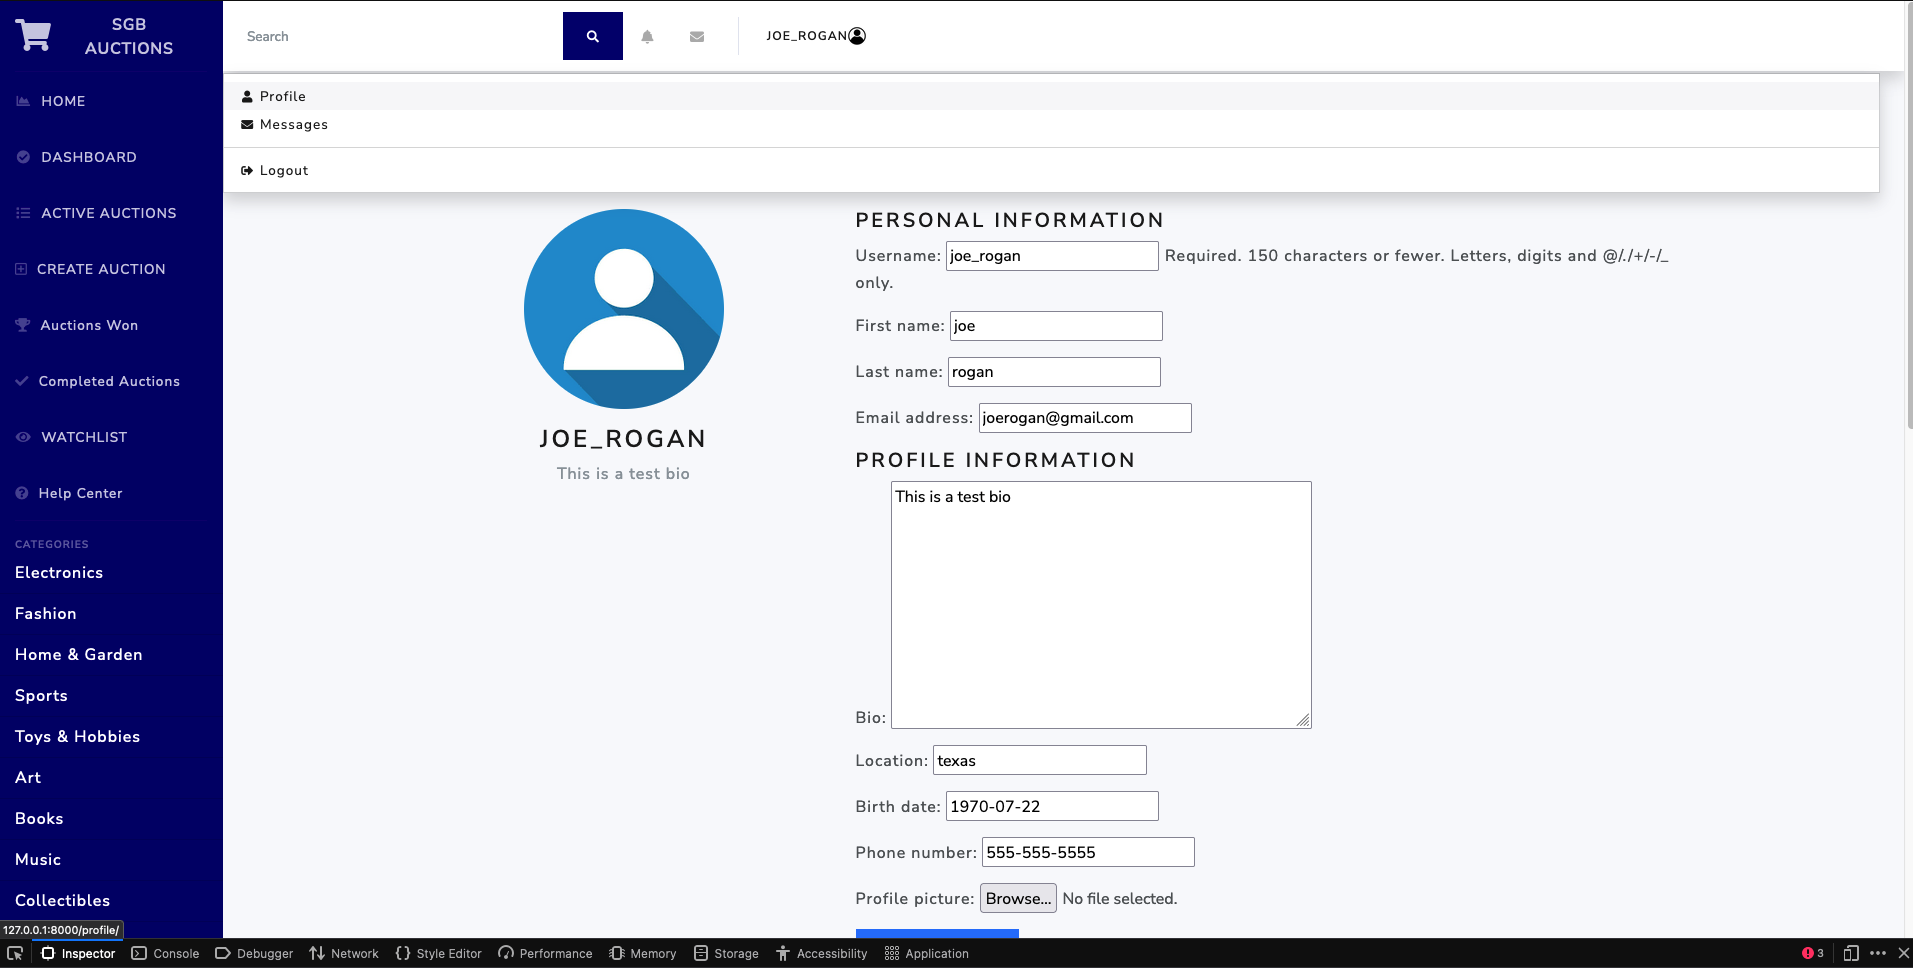This screenshot has width=1913, height=968.
Task: Browse the Music category
Action: coord(38,860)
